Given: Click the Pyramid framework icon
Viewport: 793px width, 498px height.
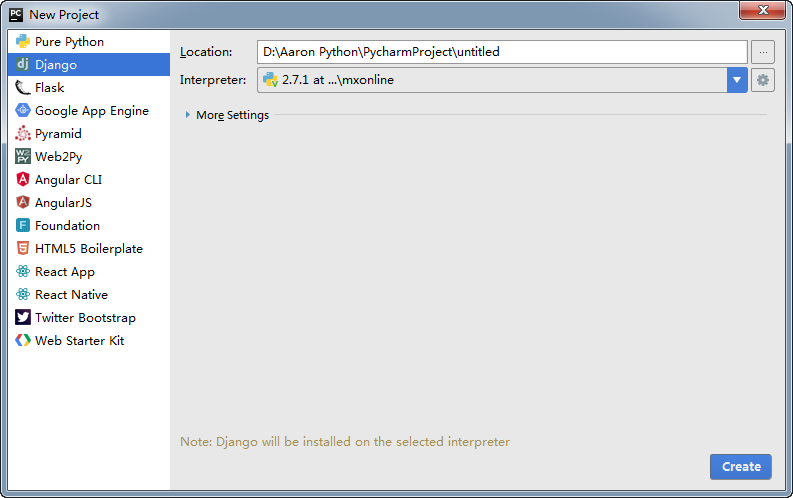Looking at the screenshot, I should click(23, 133).
